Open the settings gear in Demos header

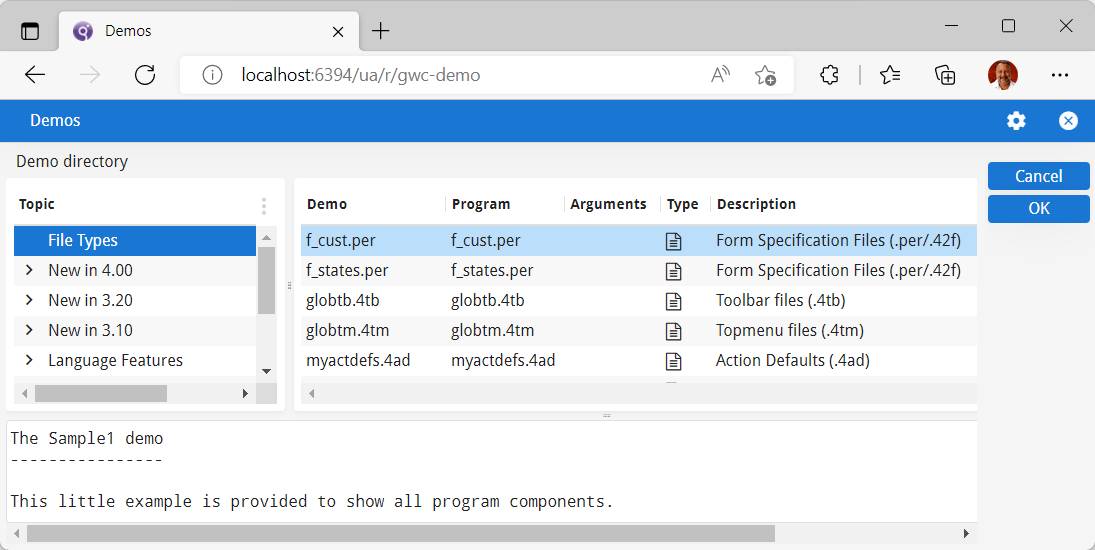coord(1016,121)
